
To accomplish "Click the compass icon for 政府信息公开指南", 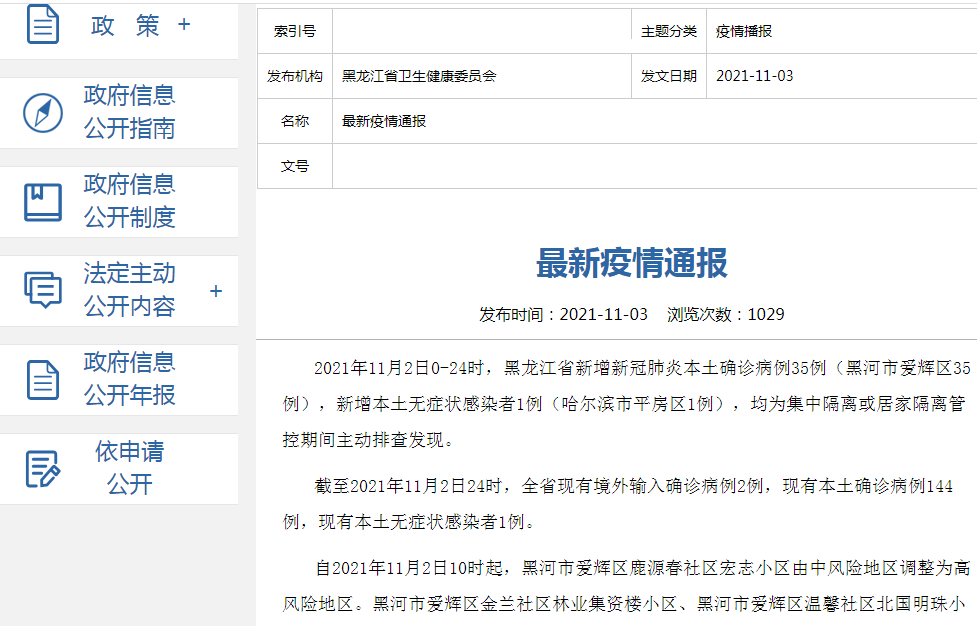I will tap(43, 113).
